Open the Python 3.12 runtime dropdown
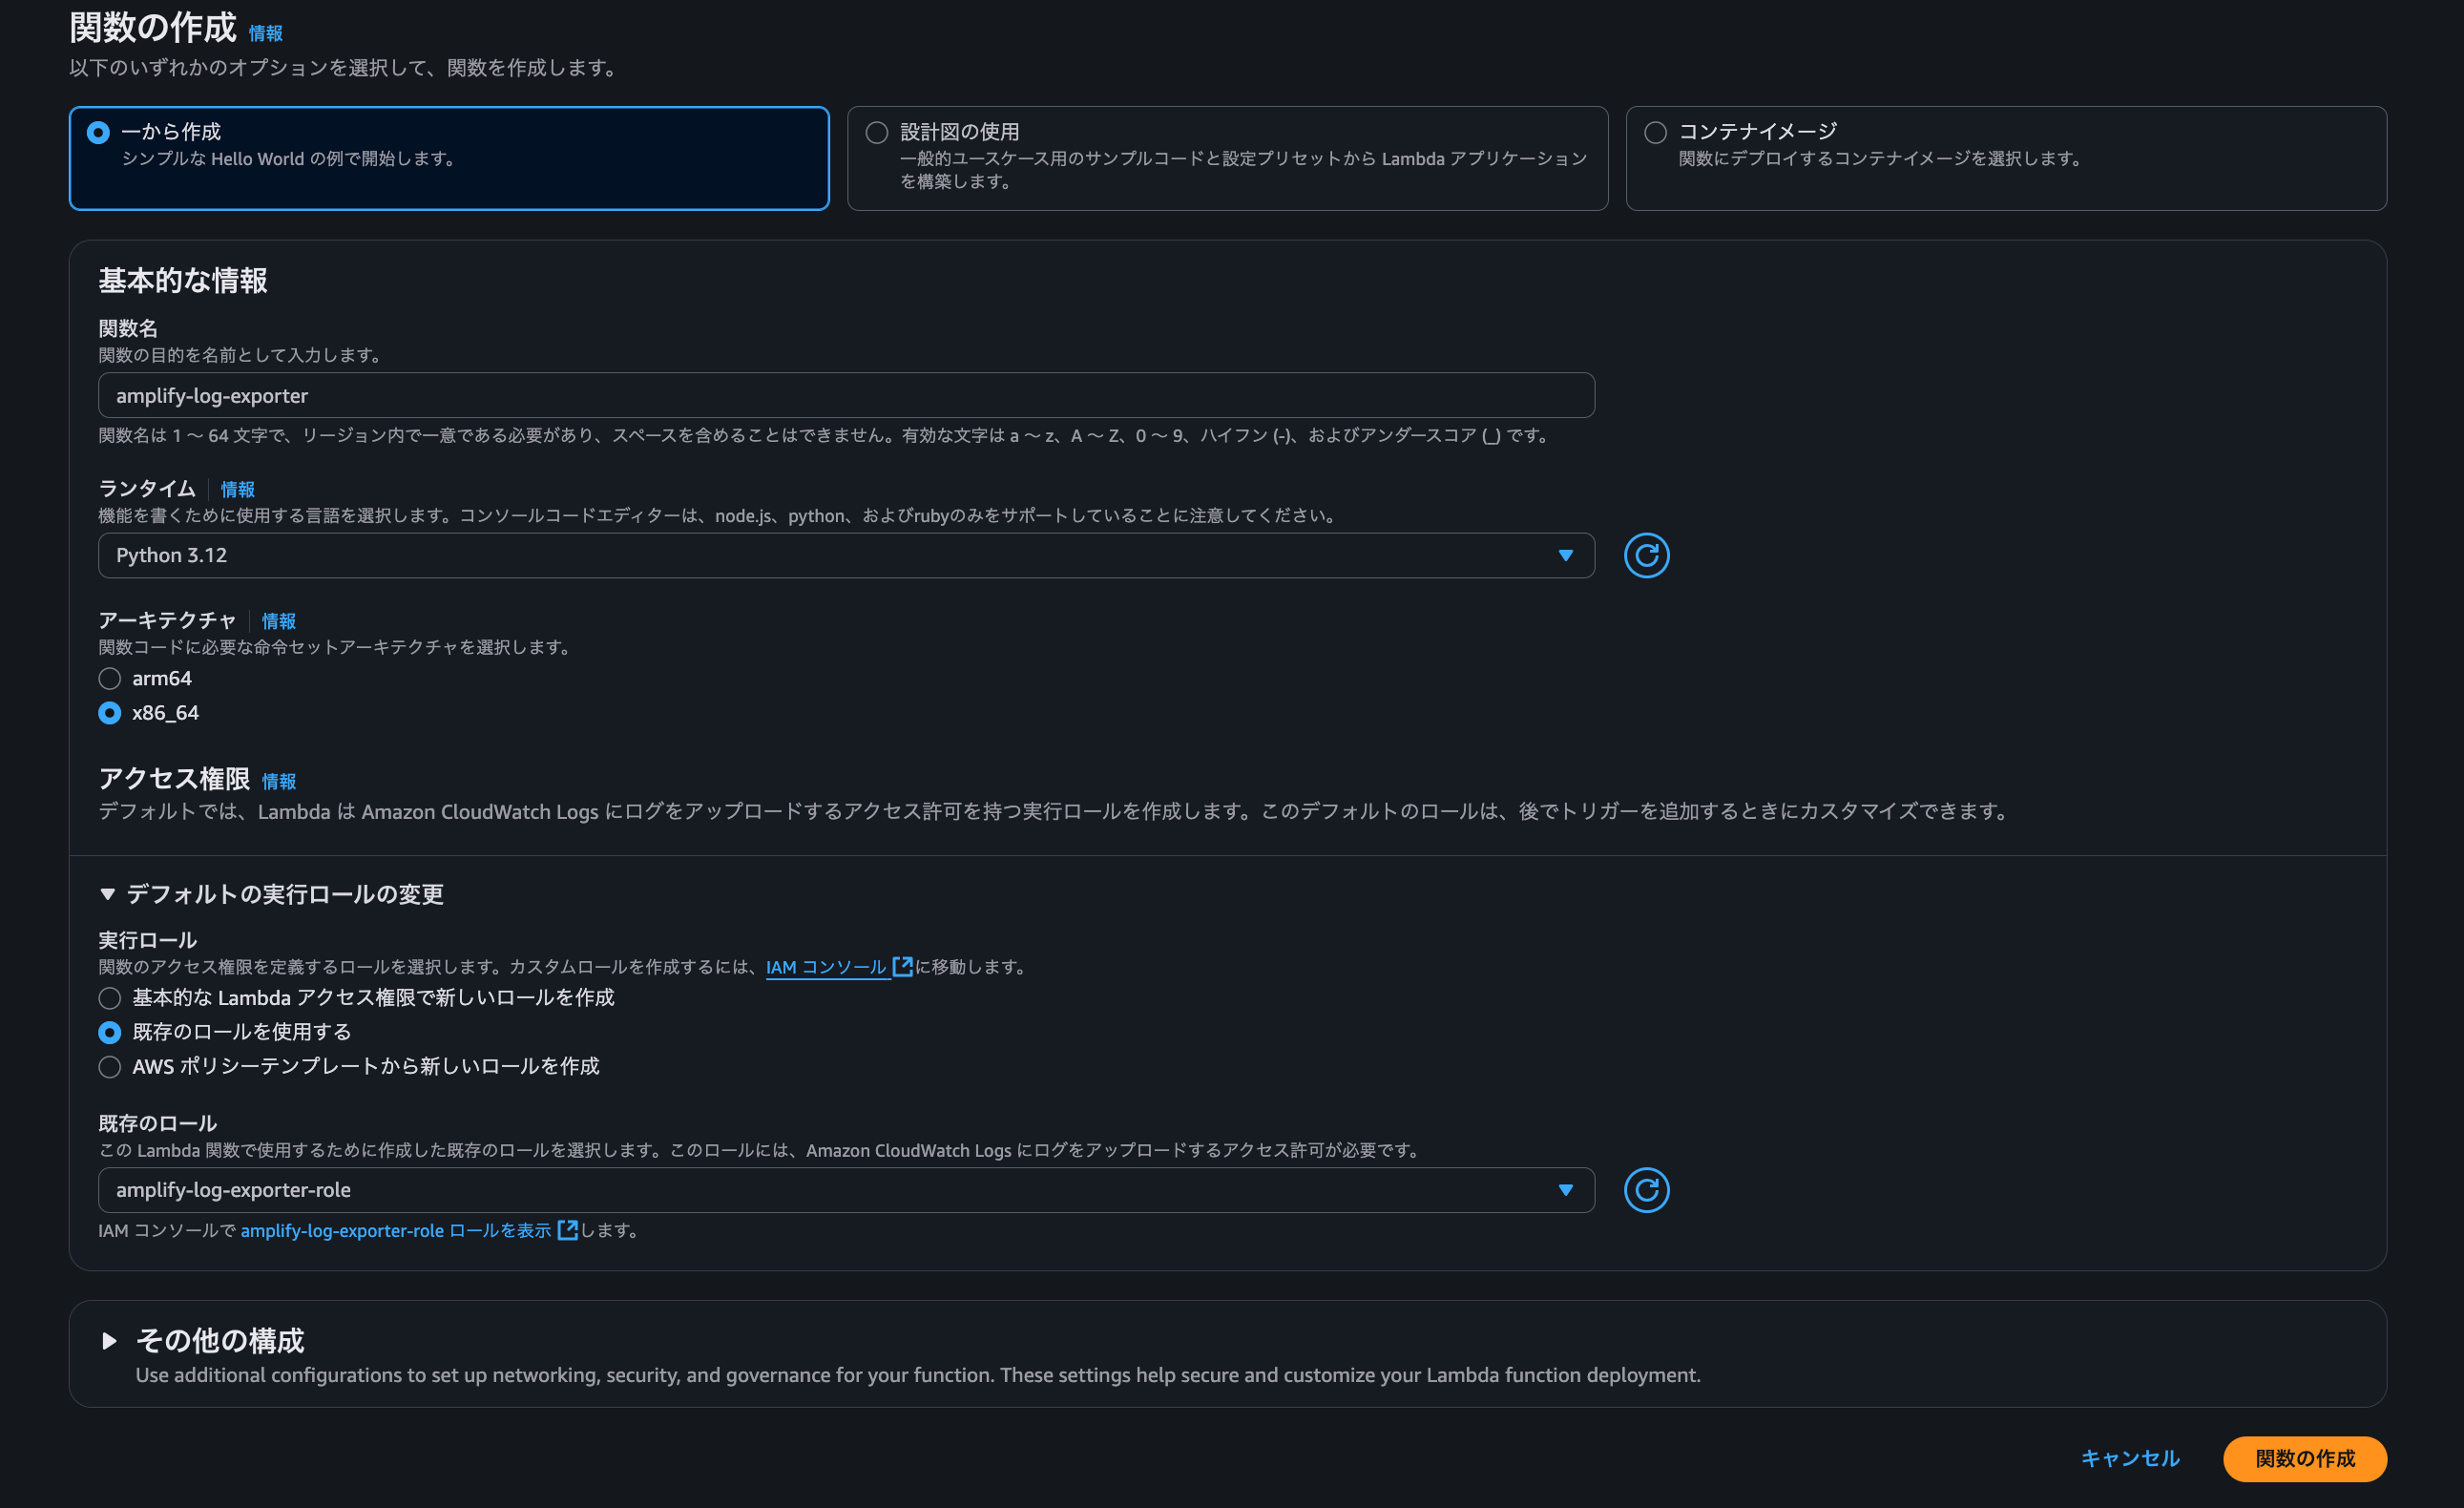 click(x=845, y=555)
